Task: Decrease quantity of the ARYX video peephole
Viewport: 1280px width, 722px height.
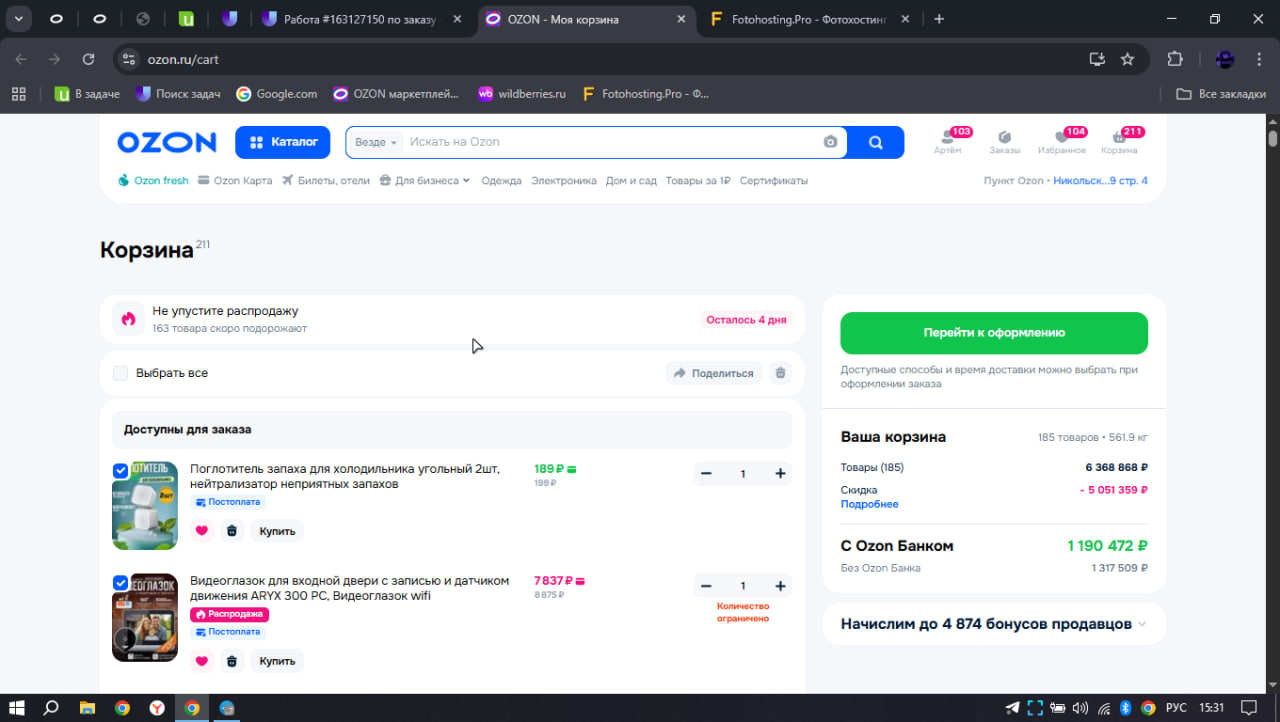Action: click(x=706, y=586)
